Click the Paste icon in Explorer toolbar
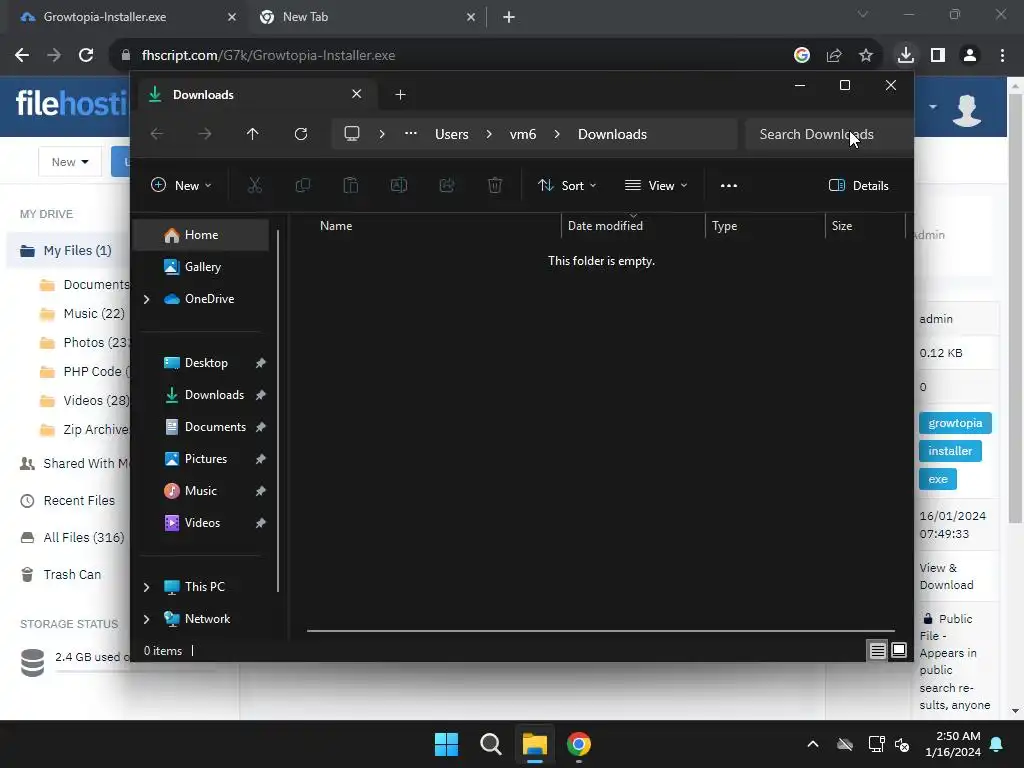Viewport: 1024px width, 768px height. click(x=351, y=185)
